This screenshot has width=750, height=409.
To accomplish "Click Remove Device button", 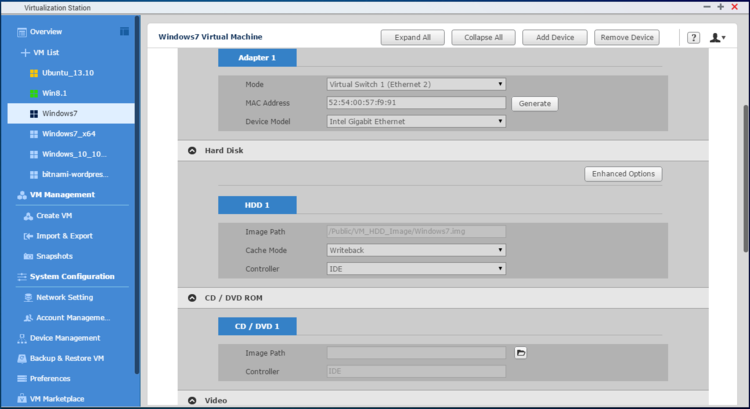I will [627, 37].
